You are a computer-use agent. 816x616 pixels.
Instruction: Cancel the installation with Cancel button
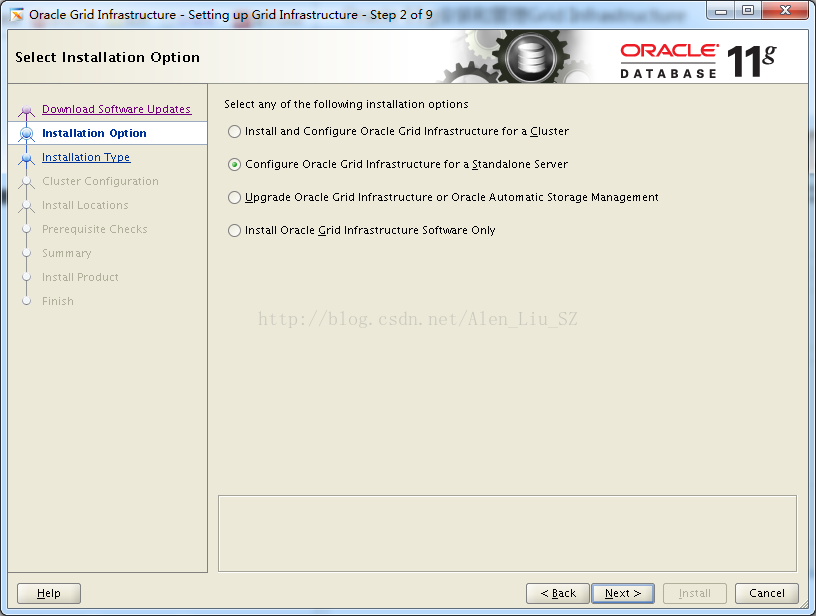(x=767, y=593)
